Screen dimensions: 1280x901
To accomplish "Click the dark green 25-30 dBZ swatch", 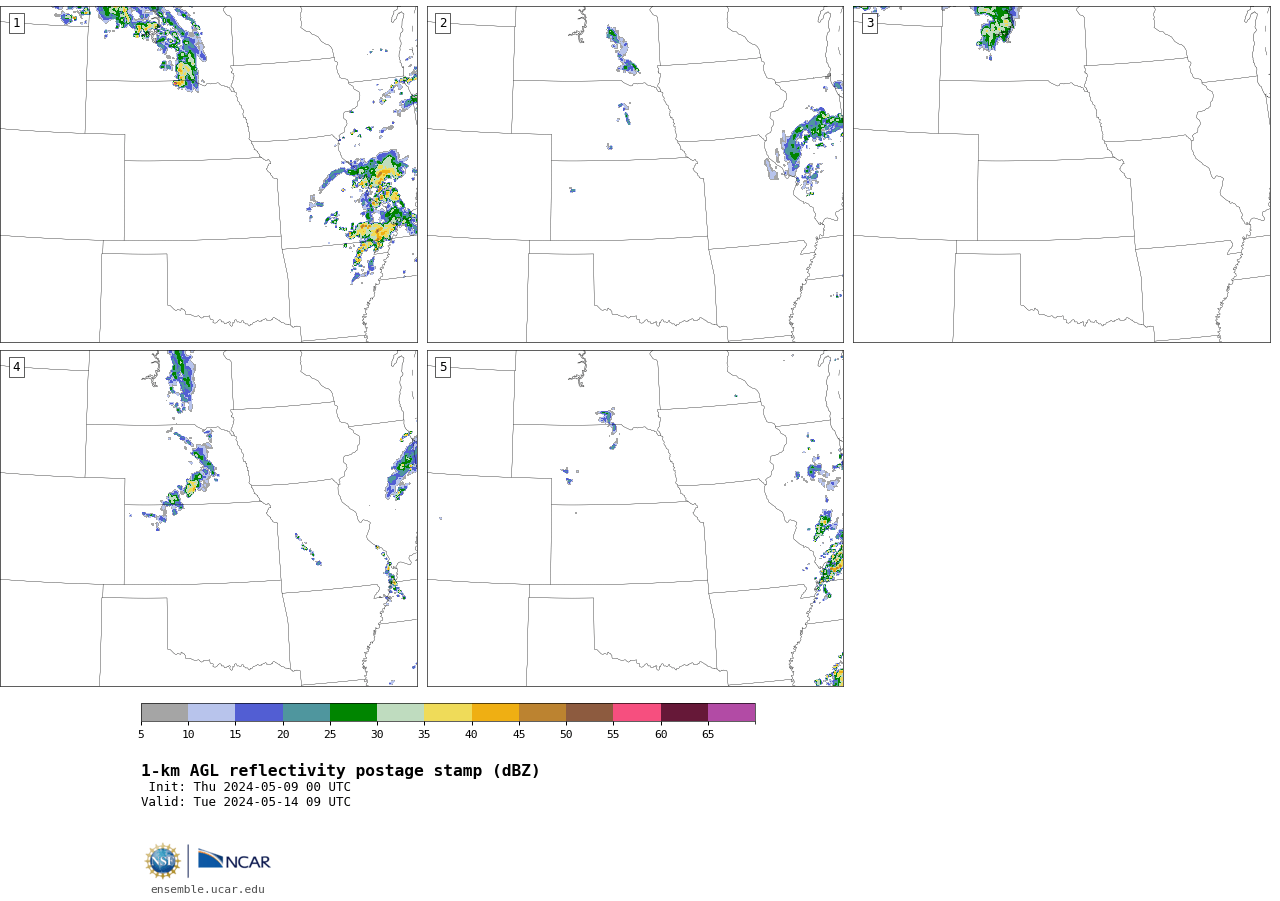I will [353, 712].
